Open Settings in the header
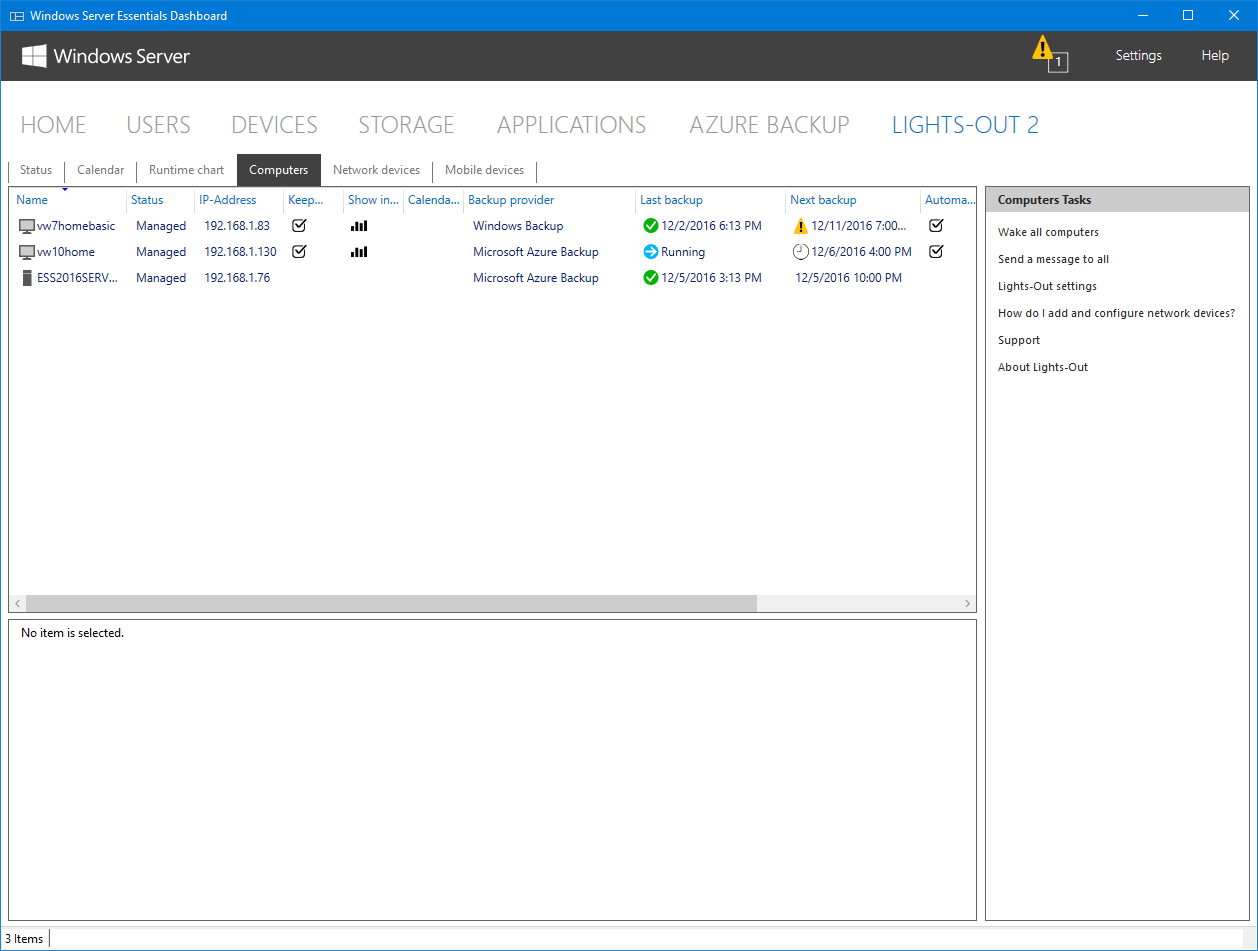Viewport: 1258px width, 951px height. (1138, 56)
